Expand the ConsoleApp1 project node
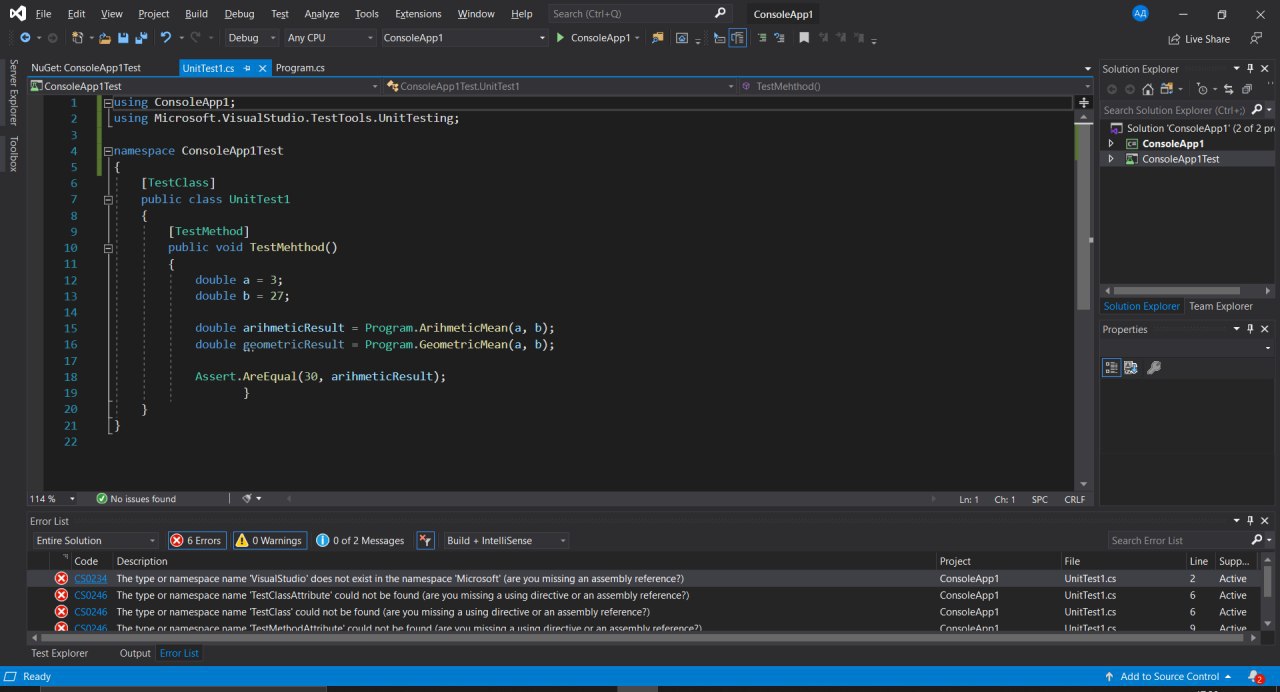The width and height of the screenshot is (1280, 692). [1110, 143]
